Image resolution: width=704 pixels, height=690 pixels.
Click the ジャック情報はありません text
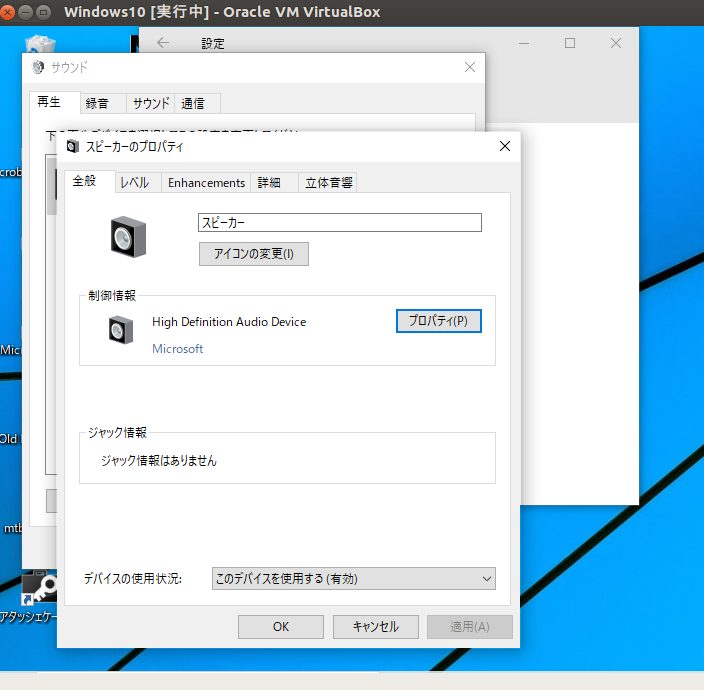[x=158, y=461]
